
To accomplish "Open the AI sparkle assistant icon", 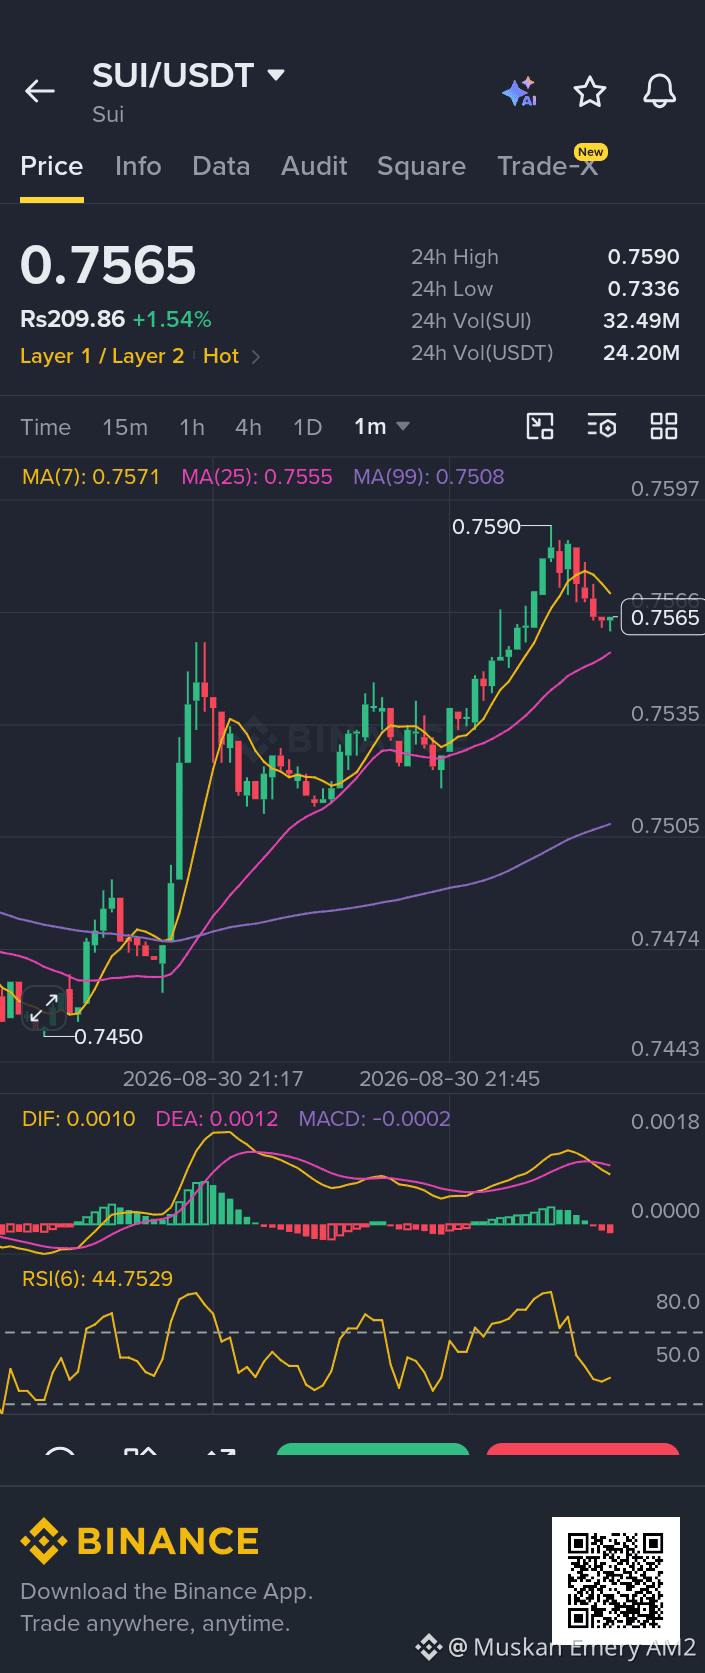I will coord(520,92).
